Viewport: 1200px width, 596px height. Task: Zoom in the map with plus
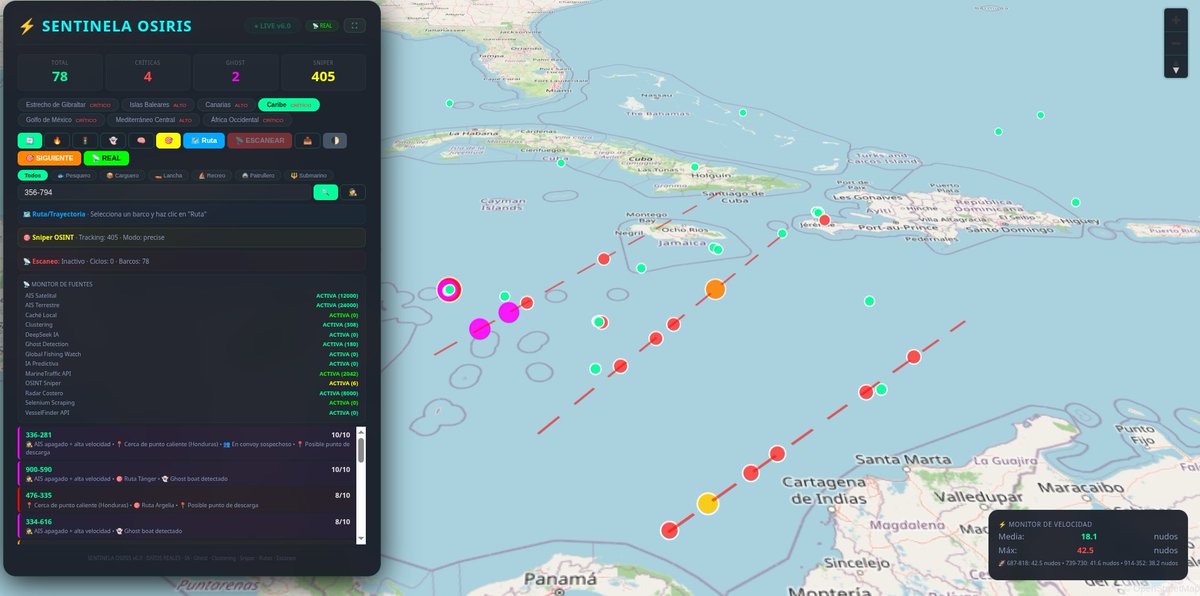click(x=1176, y=21)
